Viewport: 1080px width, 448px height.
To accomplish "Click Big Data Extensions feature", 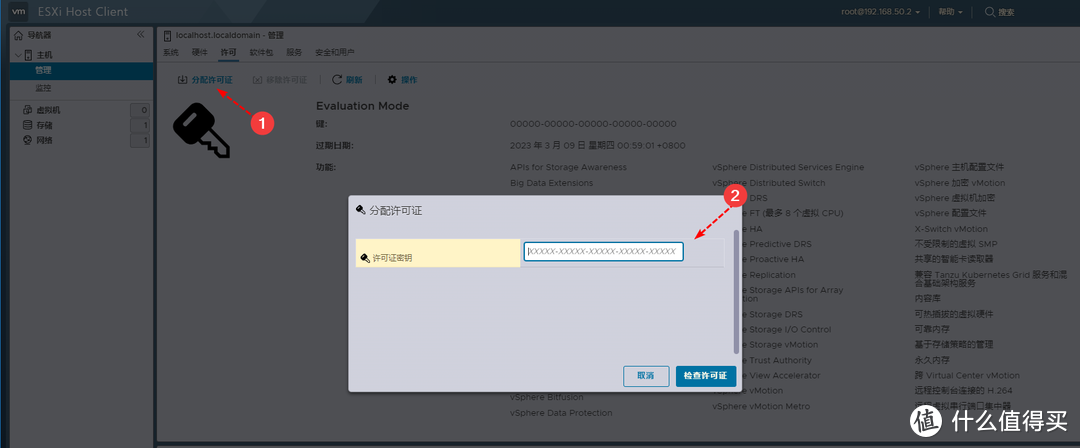I will tap(551, 183).
